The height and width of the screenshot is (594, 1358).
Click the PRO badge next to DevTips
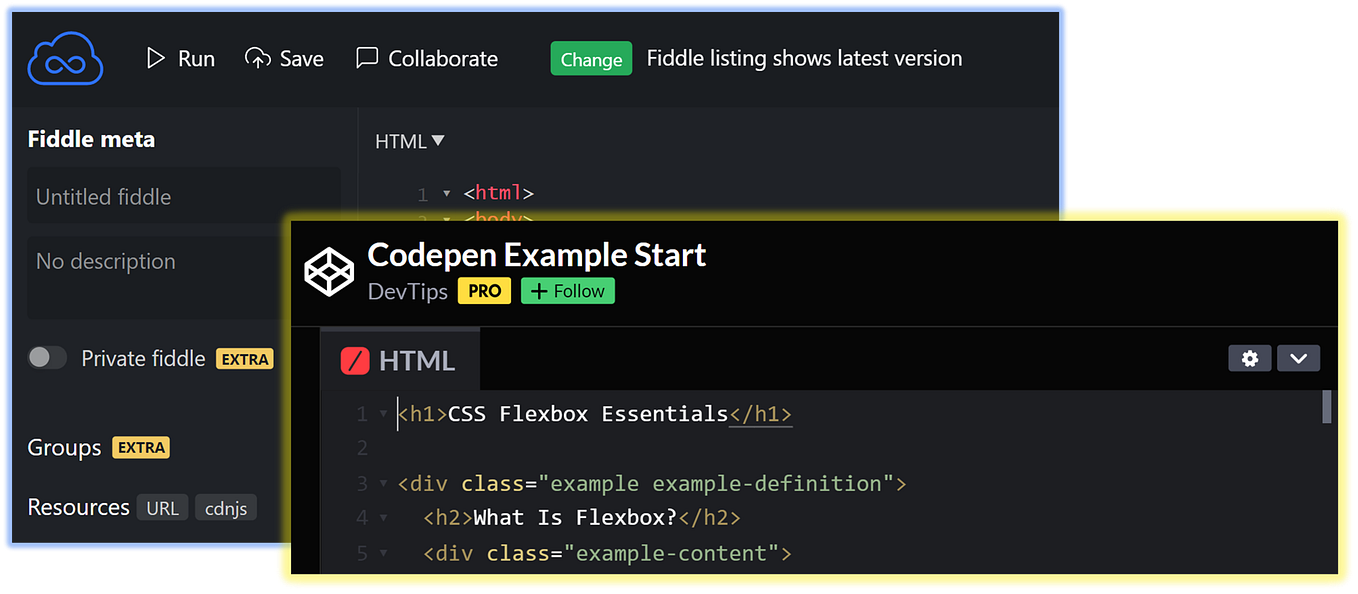(484, 291)
